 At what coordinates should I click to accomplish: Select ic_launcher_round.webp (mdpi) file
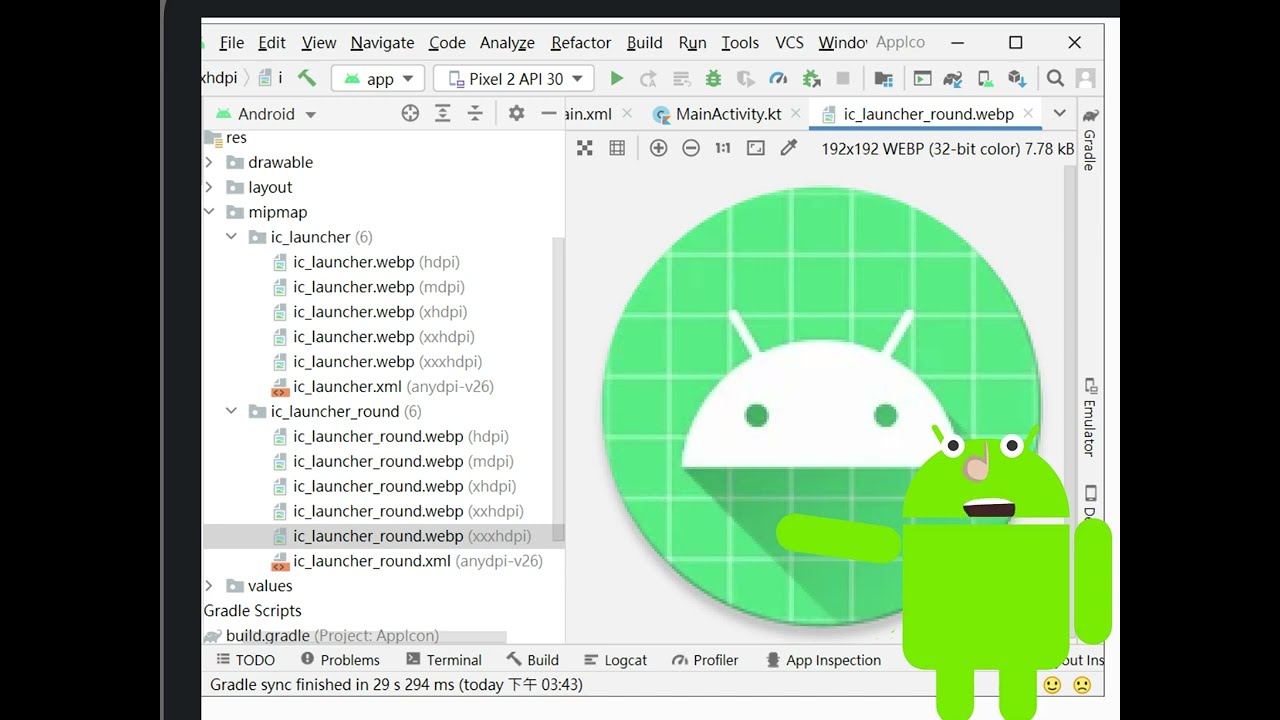tap(393, 461)
